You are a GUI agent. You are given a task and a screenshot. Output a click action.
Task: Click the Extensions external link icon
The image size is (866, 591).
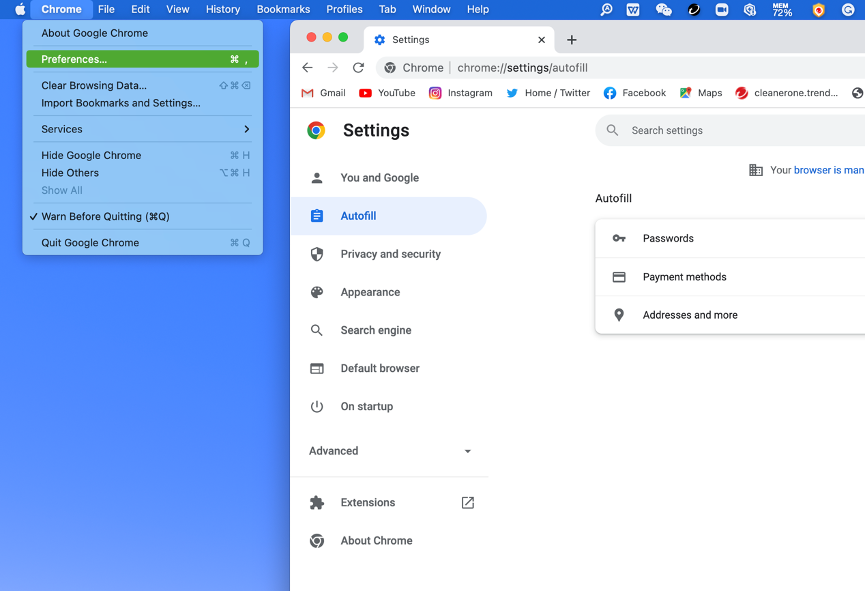point(467,503)
